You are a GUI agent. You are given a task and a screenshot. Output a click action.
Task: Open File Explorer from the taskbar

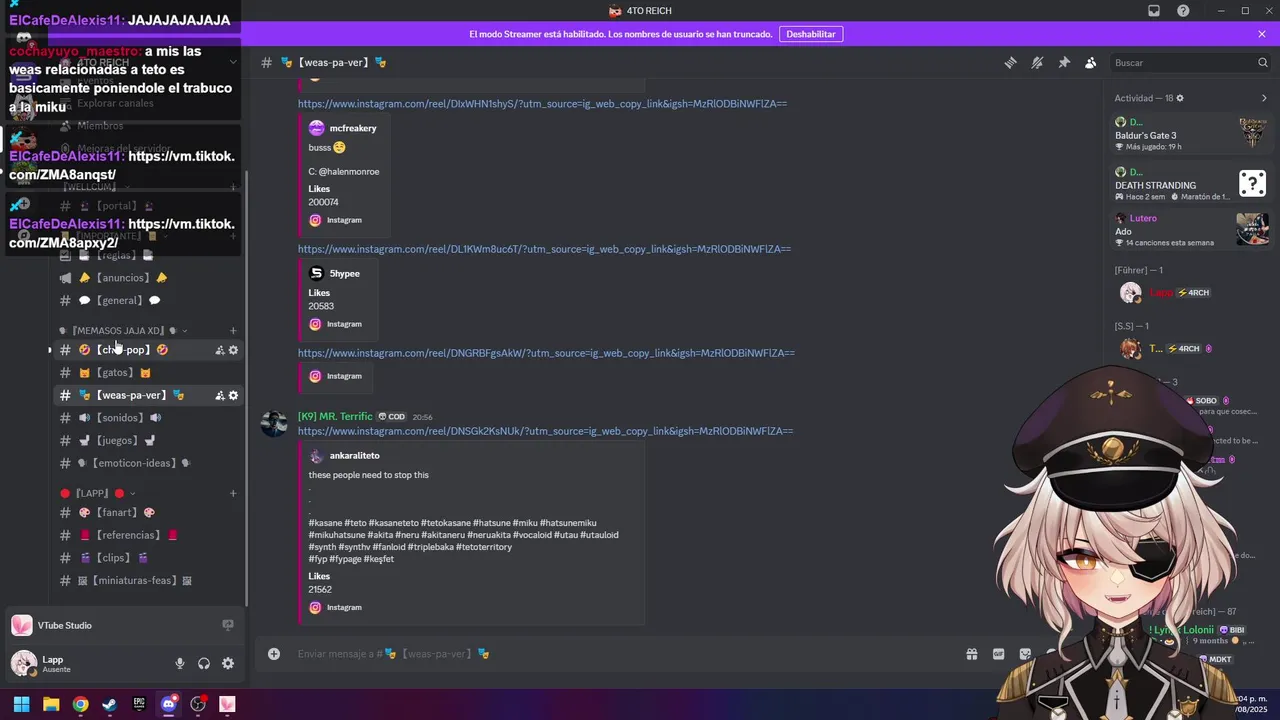coord(51,704)
